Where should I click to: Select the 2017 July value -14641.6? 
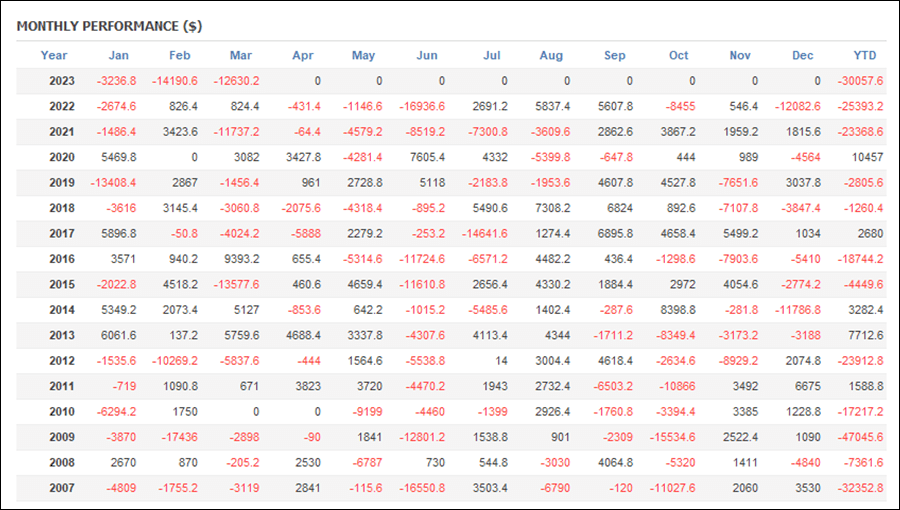tap(484, 233)
